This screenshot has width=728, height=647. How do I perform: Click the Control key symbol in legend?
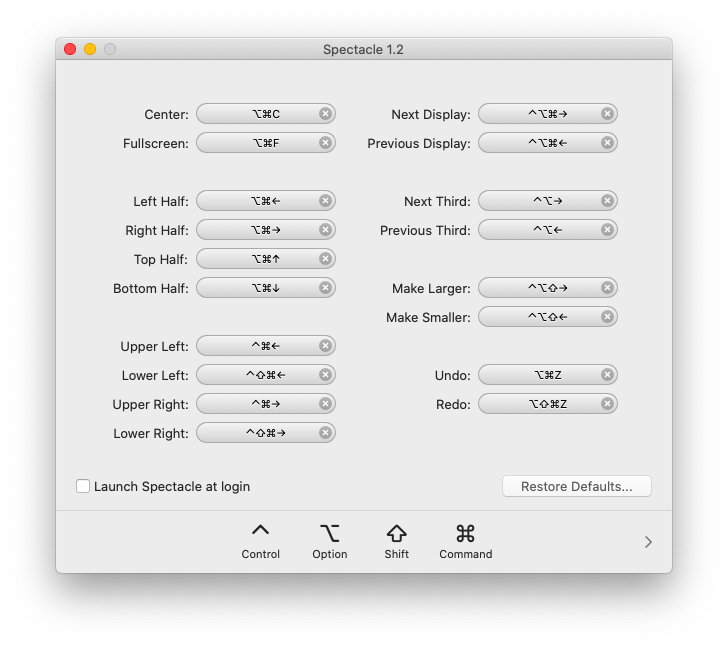(x=260, y=531)
